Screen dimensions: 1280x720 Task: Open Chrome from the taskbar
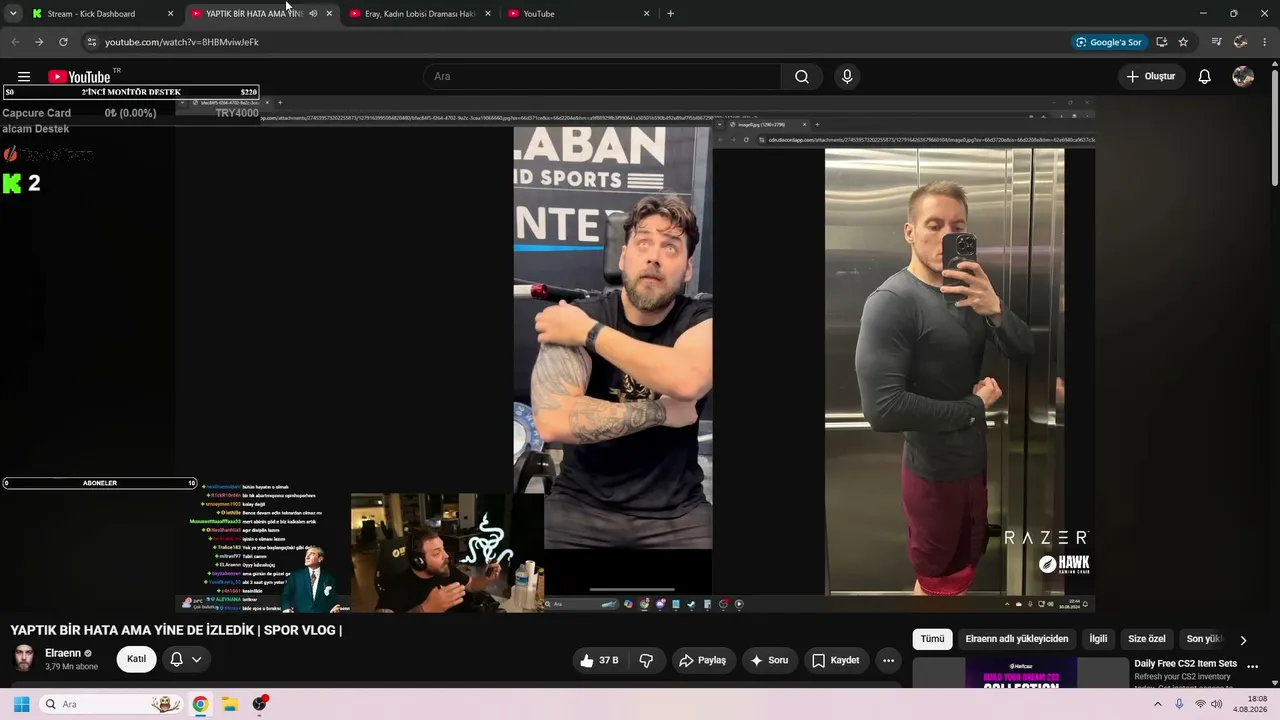(200, 704)
